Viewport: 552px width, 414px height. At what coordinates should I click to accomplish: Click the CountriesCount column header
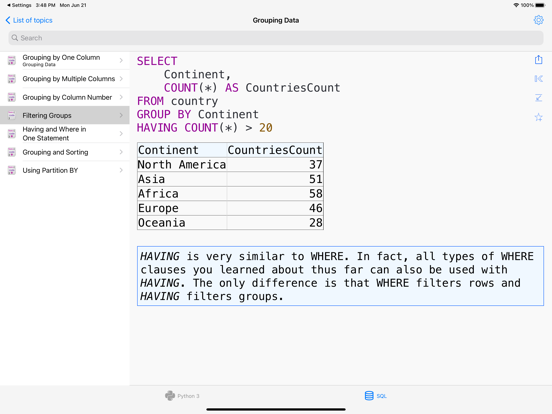275,150
